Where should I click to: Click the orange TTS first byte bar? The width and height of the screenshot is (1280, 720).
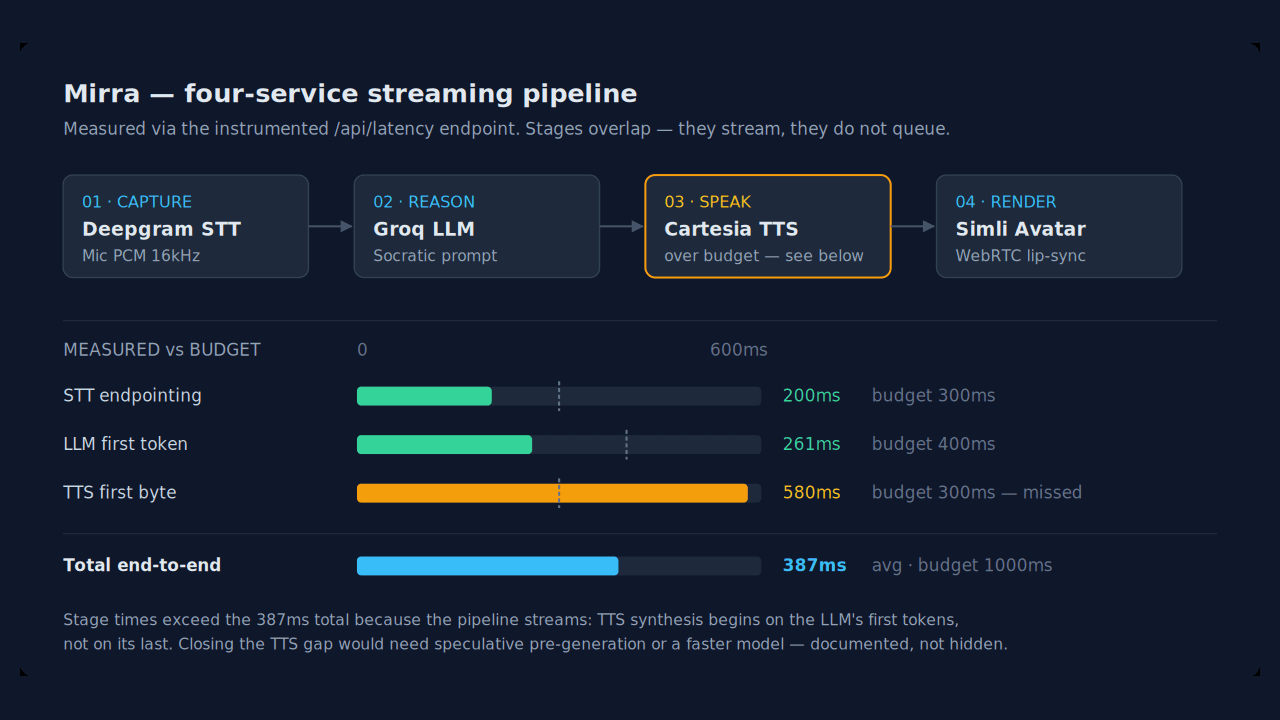click(x=552, y=493)
